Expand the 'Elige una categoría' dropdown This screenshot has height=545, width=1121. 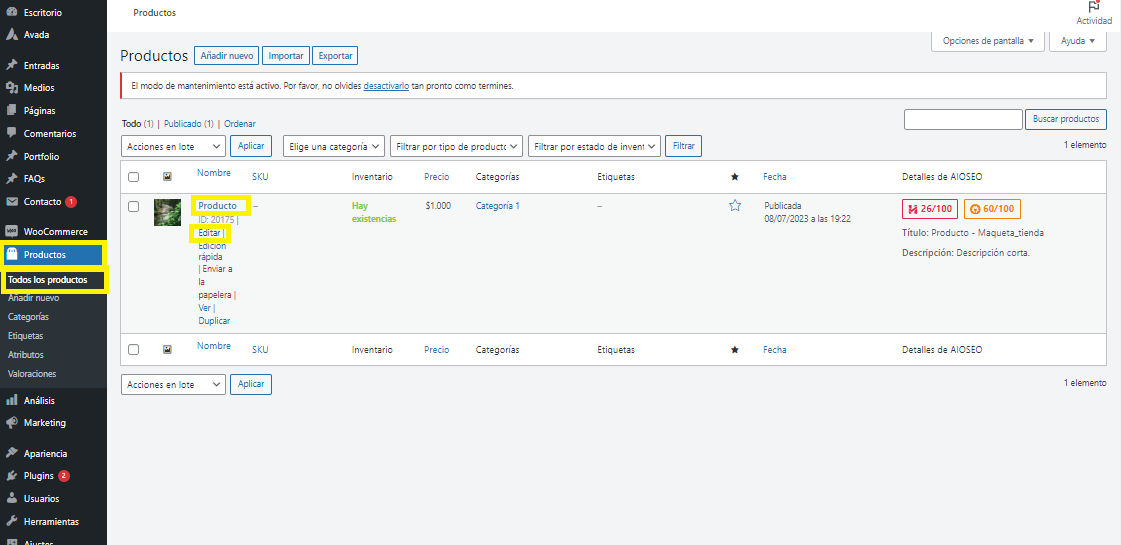(x=334, y=147)
